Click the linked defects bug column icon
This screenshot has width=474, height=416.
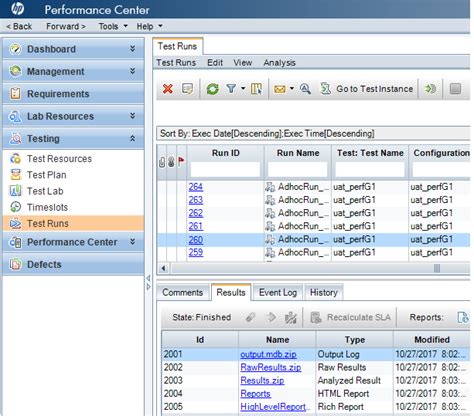[171, 162]
